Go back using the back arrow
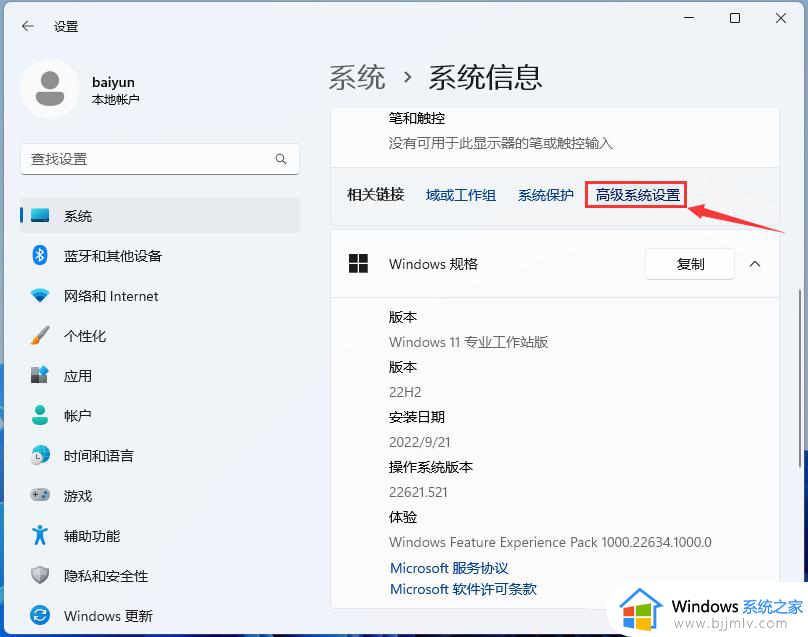The width and height of the screenshot is (808, 637). coord(28,26)
